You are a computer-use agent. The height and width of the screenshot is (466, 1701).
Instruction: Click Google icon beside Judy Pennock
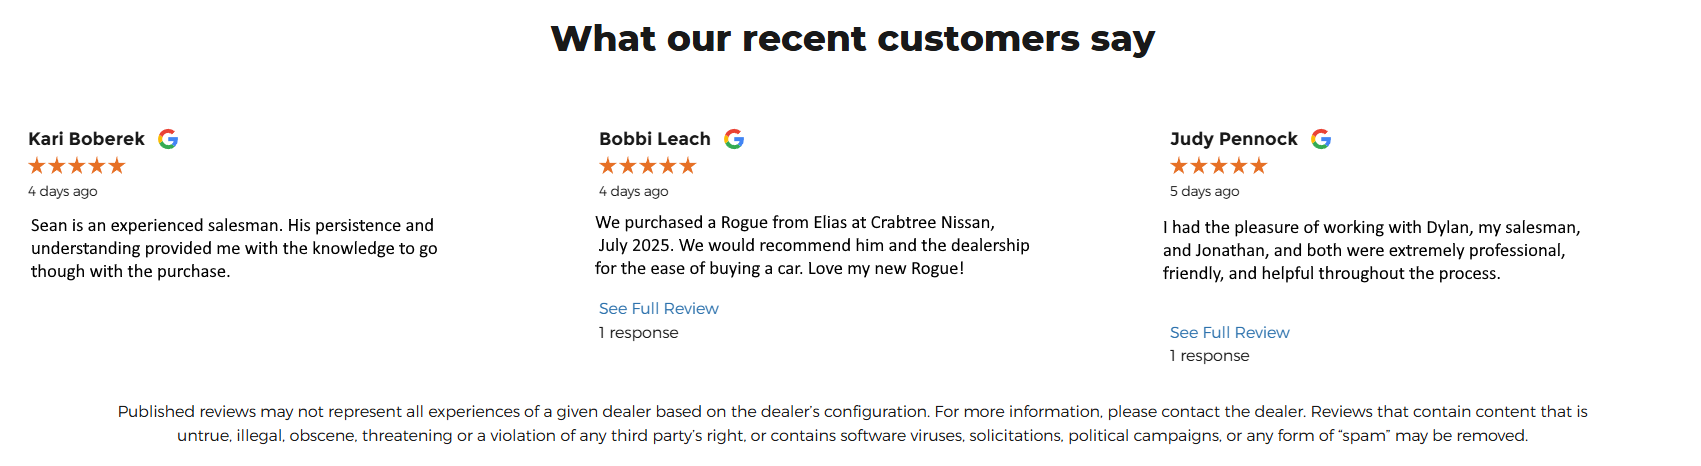click(x=1321, y=139)
